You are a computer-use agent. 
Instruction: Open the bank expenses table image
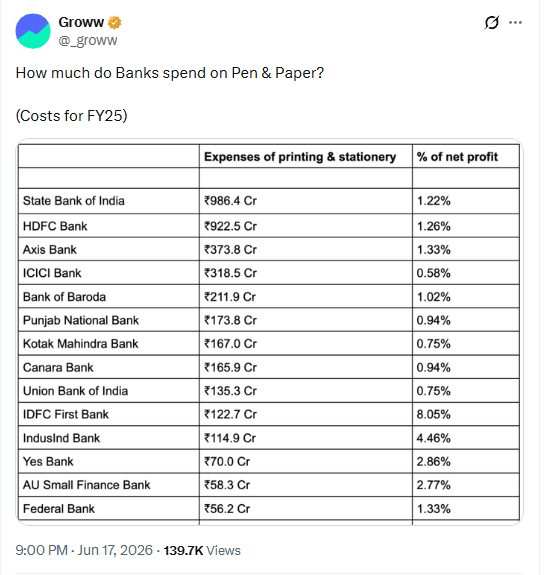(270, 332)
